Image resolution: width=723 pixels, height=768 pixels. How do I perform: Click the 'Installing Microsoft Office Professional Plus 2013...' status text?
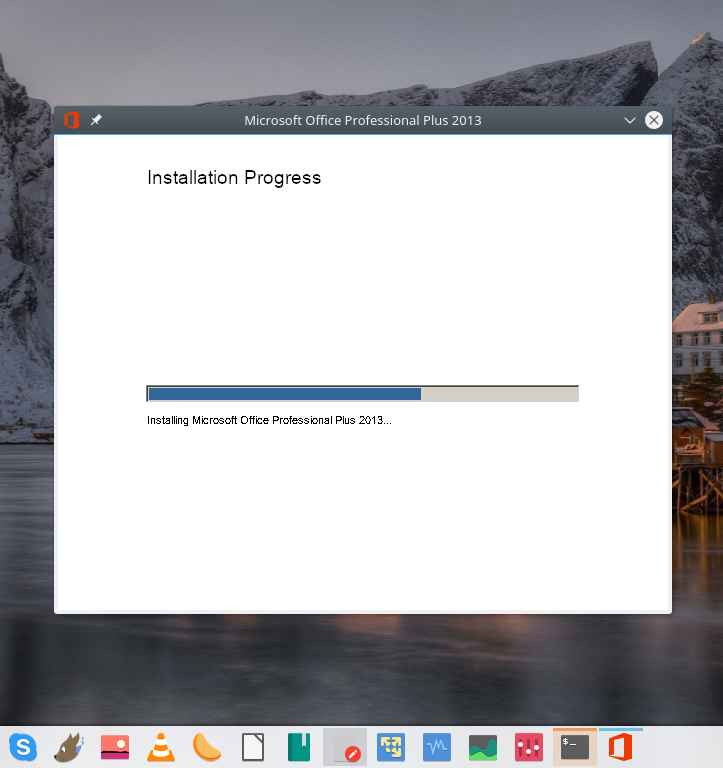269,420
